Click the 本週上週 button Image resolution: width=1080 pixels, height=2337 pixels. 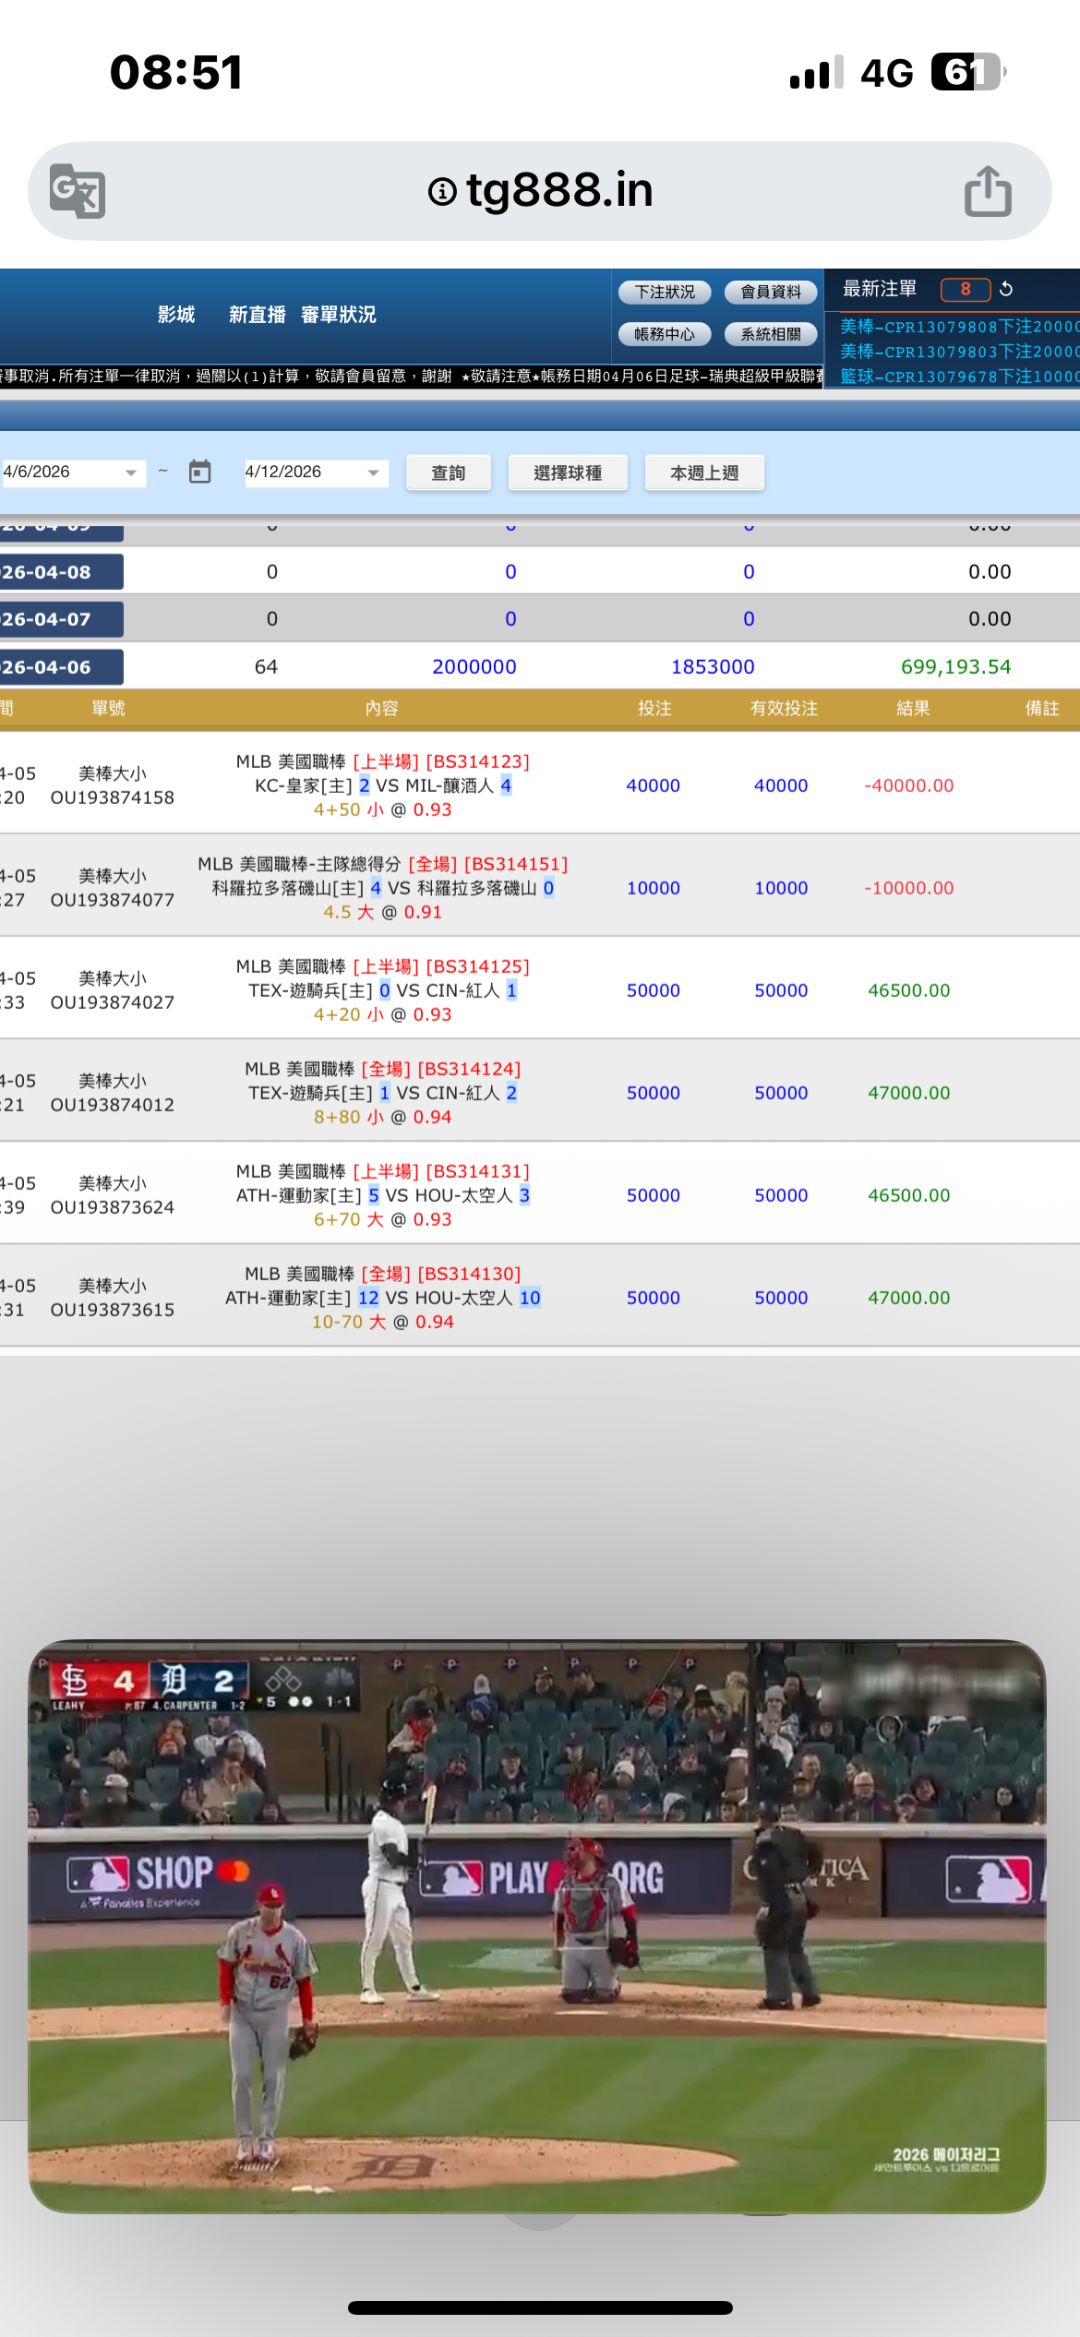click(704, 473)
